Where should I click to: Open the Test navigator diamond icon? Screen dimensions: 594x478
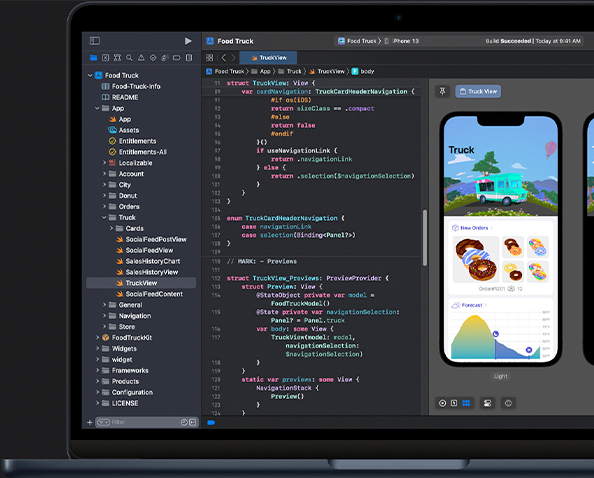[x=153, y=58]
